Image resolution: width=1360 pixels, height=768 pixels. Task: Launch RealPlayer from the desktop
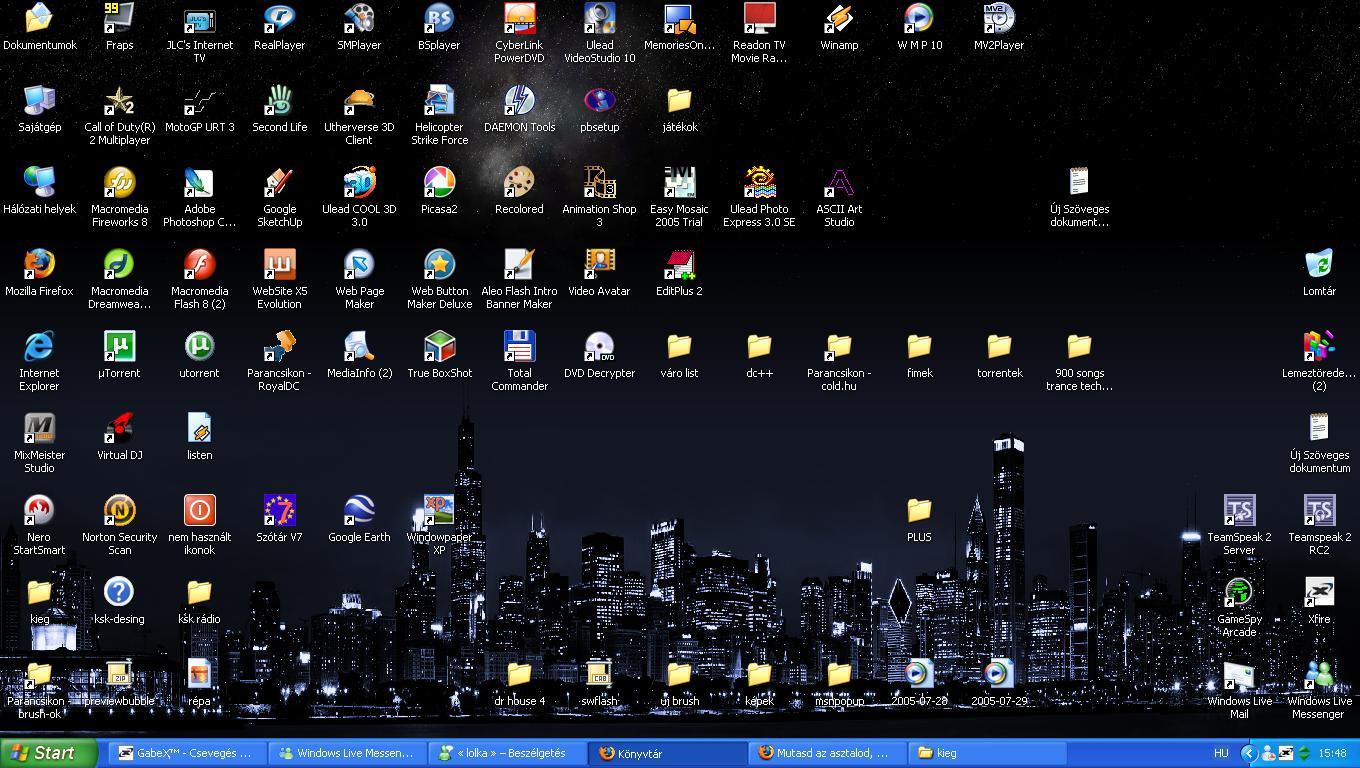coord(279,27)
